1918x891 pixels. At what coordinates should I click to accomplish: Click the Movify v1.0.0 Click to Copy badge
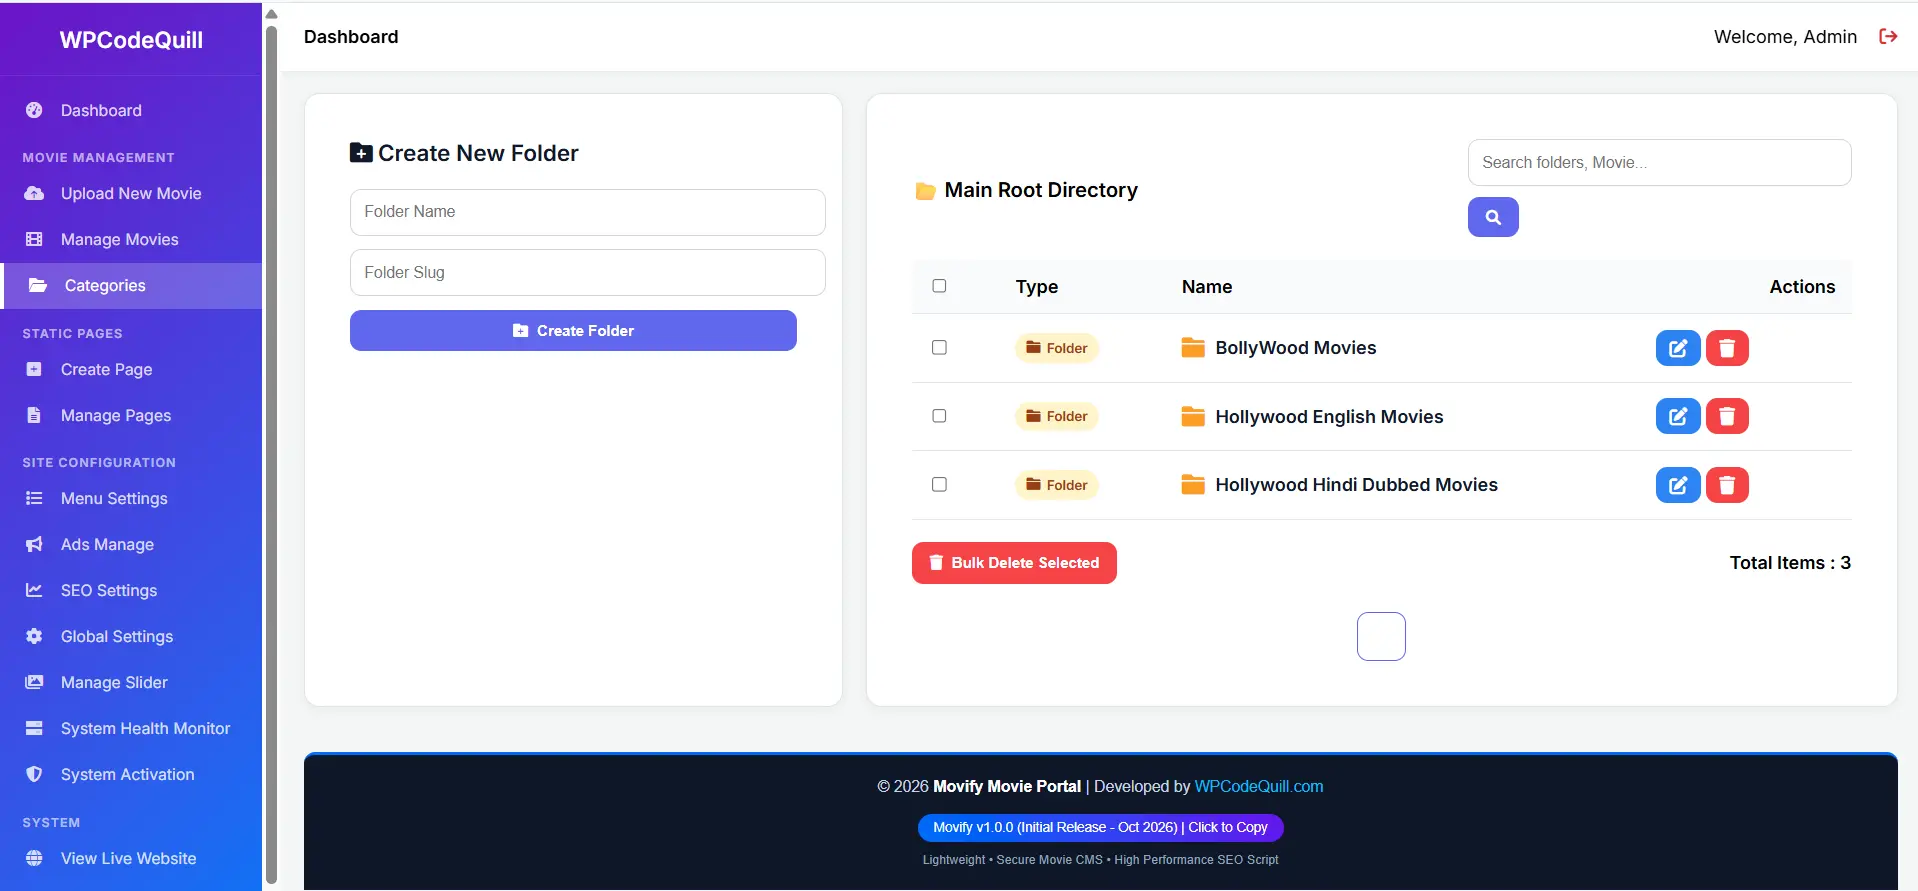[1100, 827]
